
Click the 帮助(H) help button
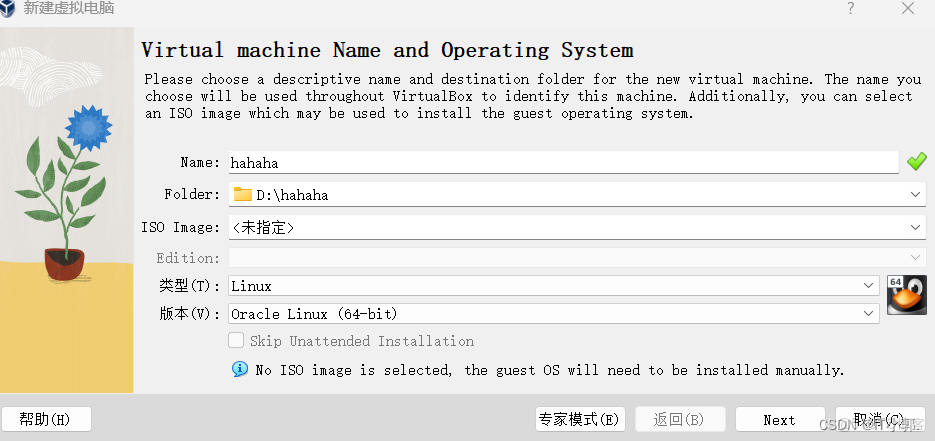pos(46,419)
